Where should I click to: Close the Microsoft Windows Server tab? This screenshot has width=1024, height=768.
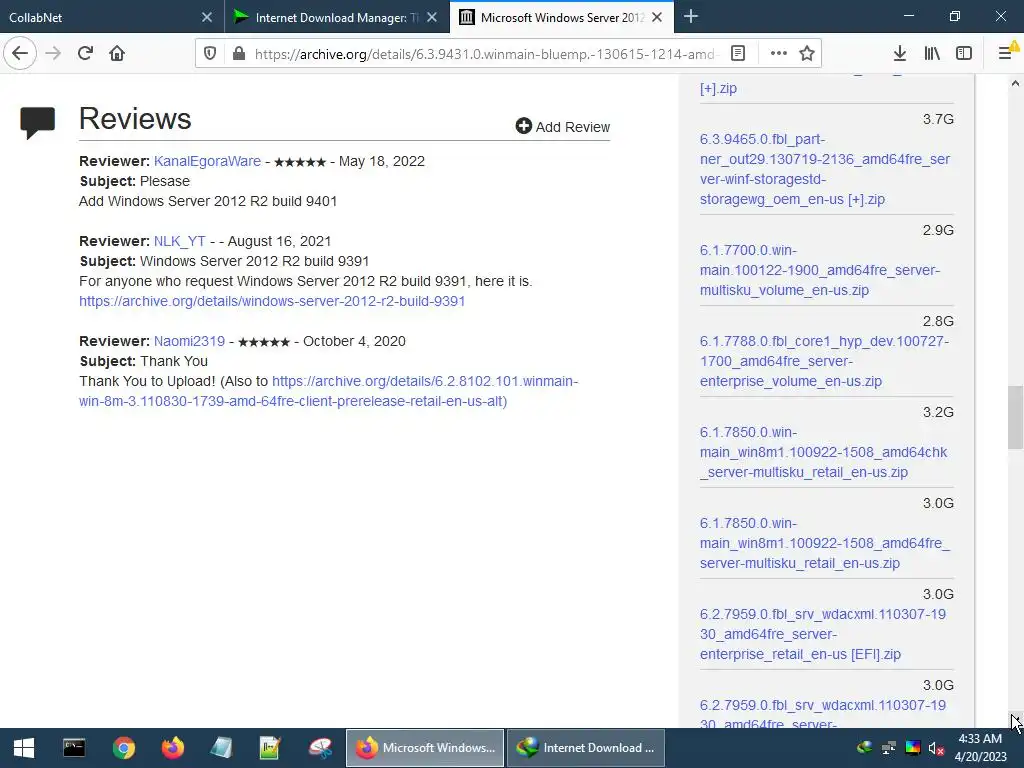pos(657,18)
